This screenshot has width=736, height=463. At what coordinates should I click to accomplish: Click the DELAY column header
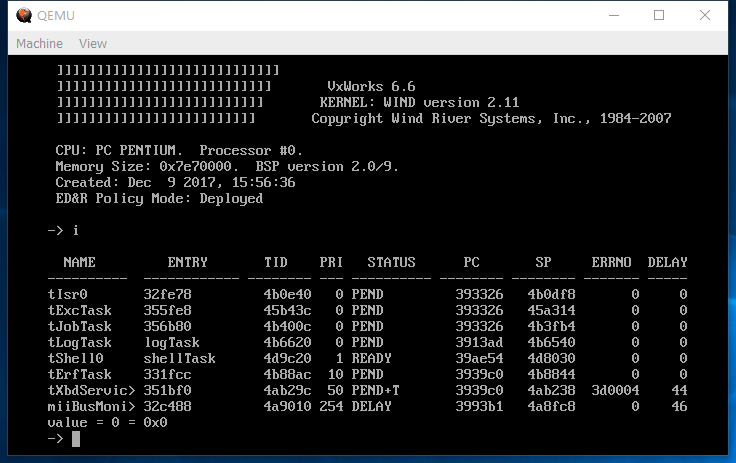click(x=667, y=262)
